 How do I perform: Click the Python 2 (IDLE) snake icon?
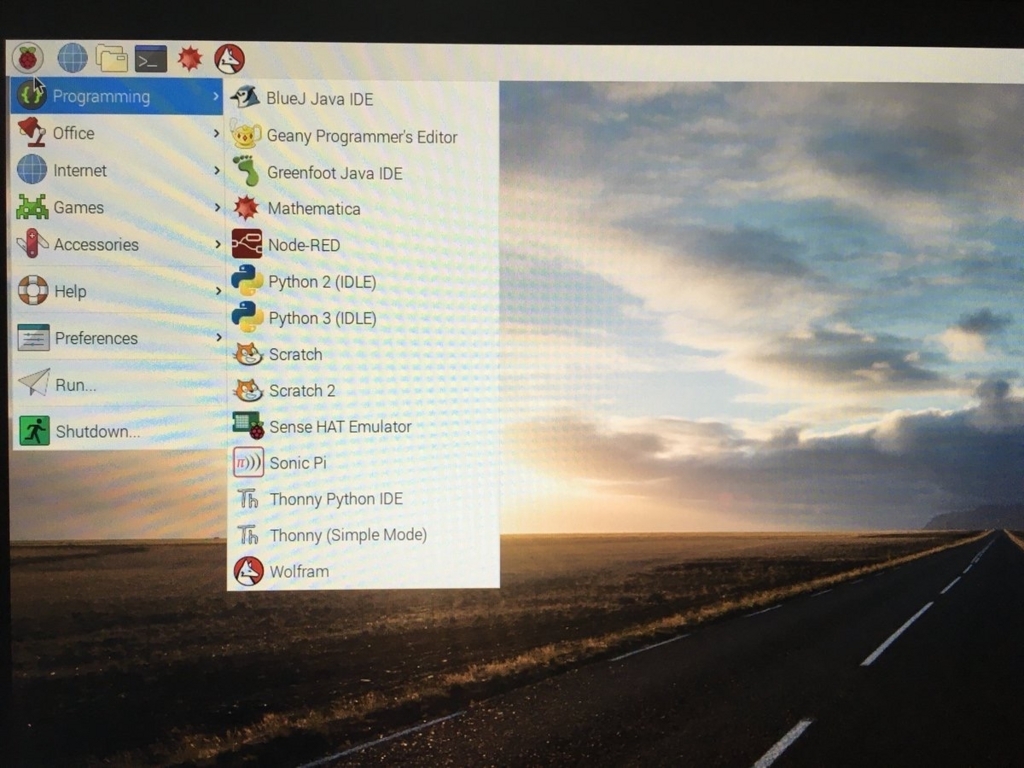(x=247, y=281)
